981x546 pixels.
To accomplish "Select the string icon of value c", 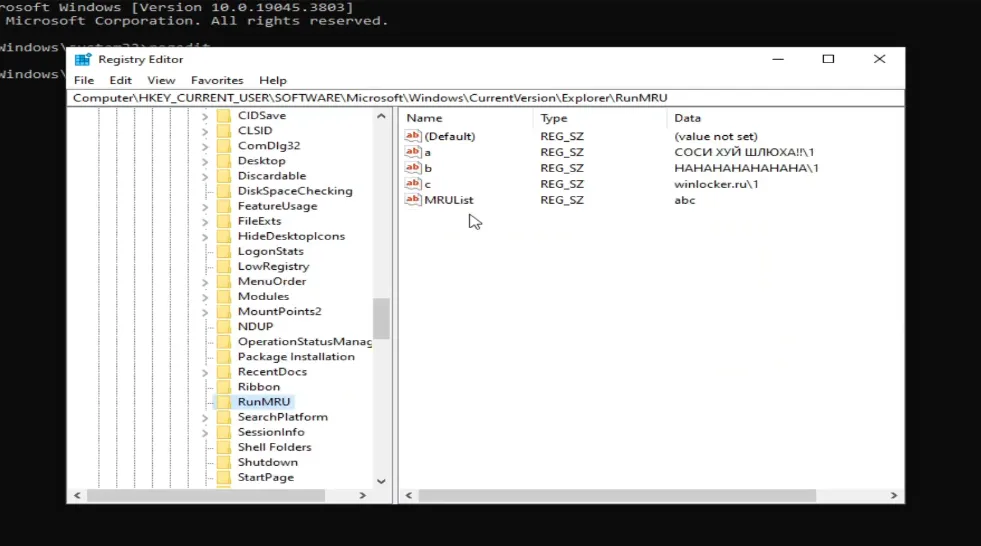I will point(413,184).
